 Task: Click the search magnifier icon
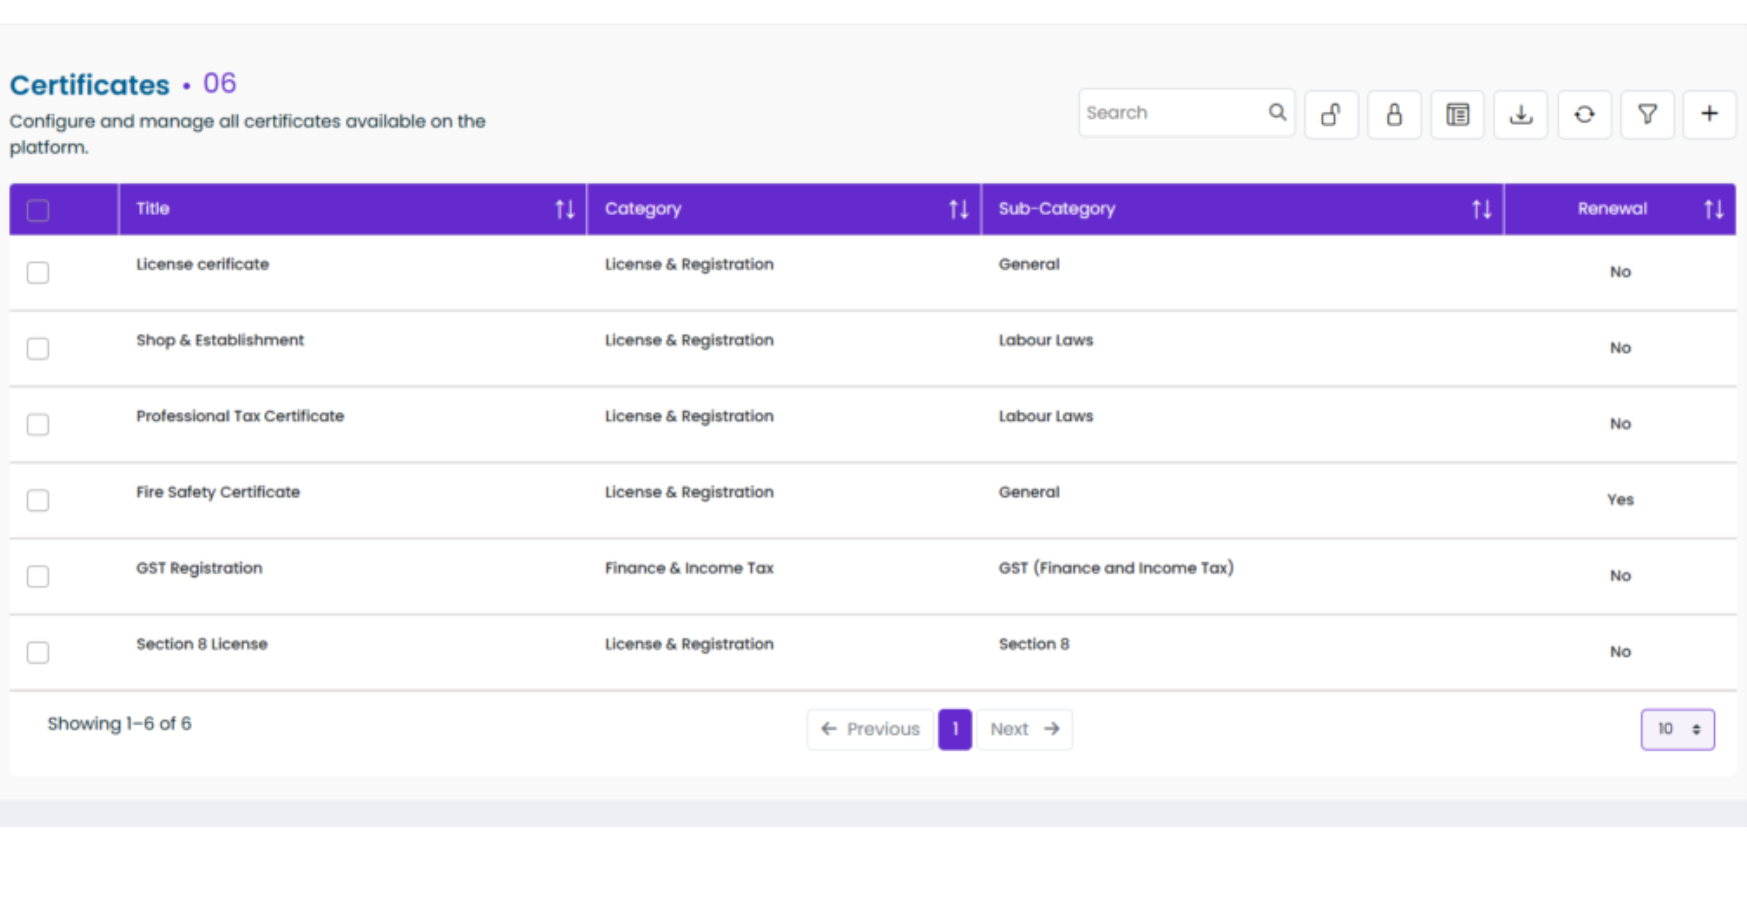pos(1277,112)
